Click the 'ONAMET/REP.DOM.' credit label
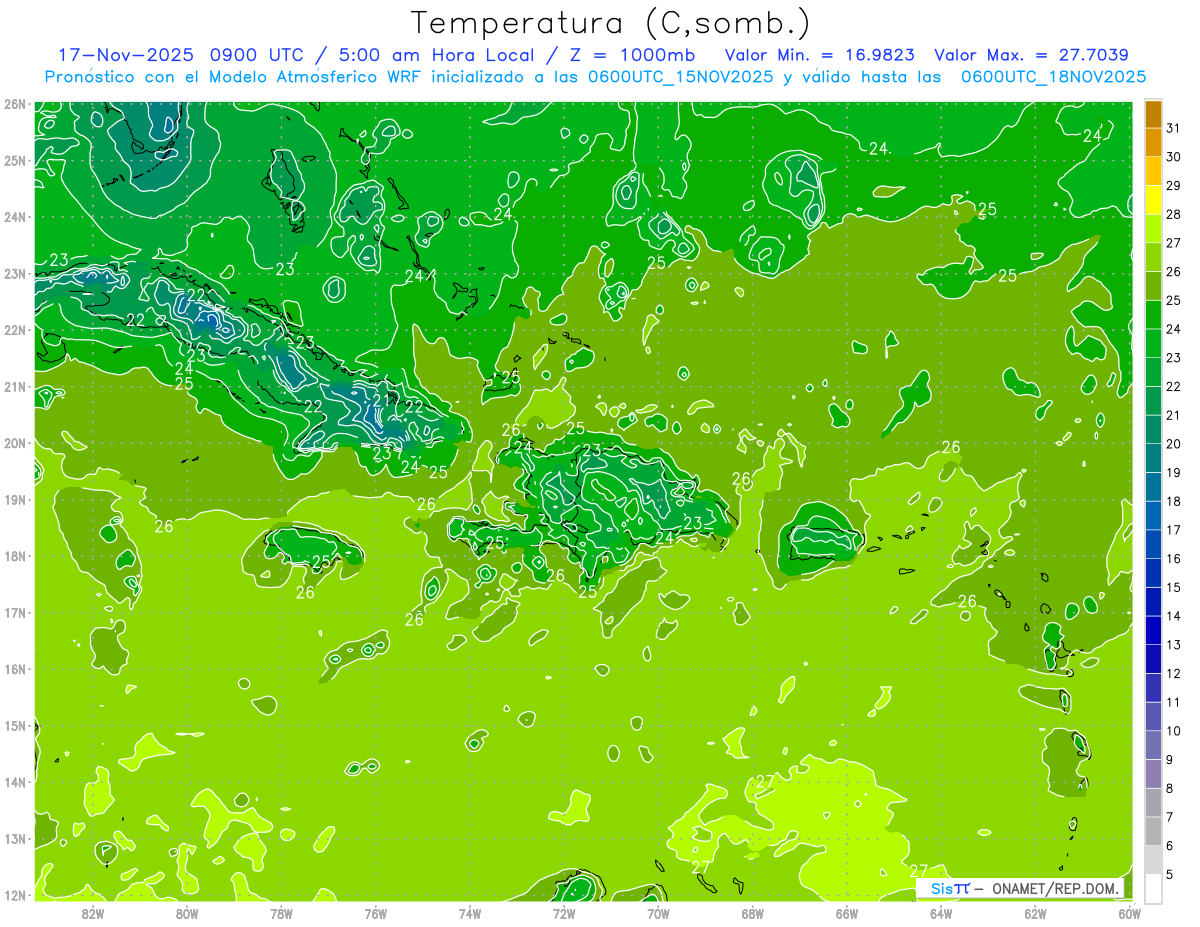Viewport: 1200px width, 927px height. click(1056, 888)
